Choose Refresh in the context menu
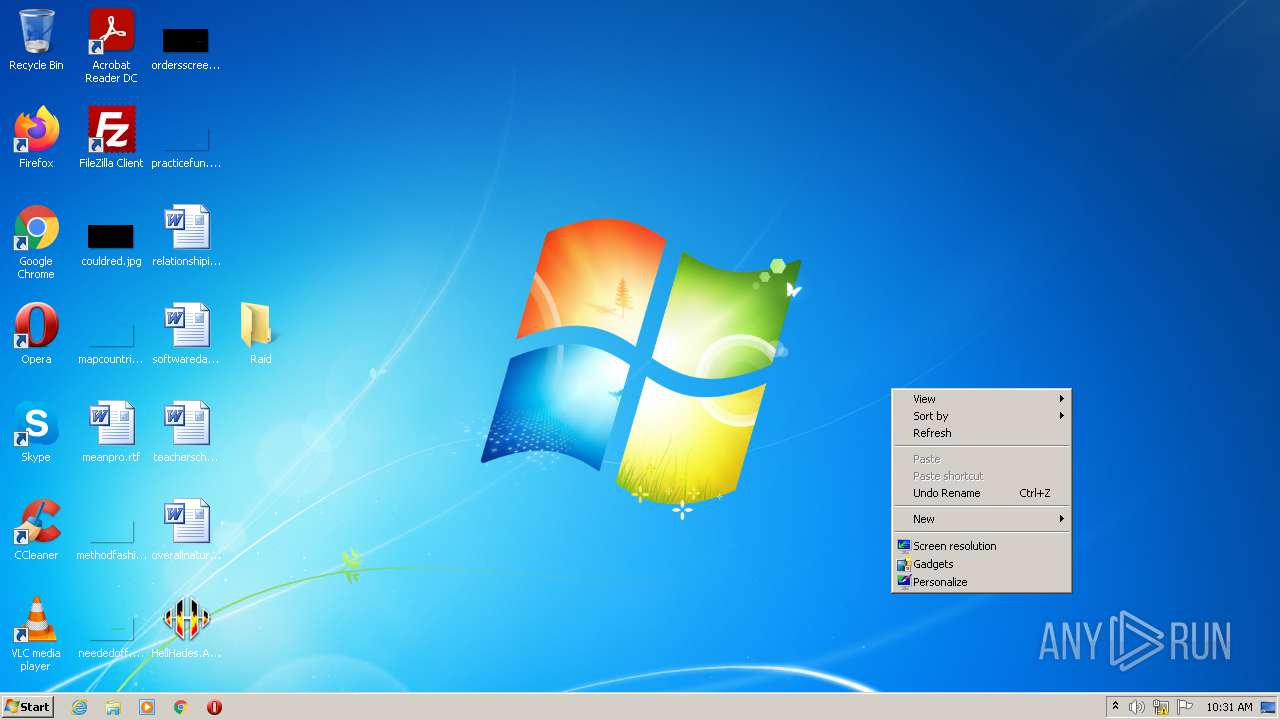Viewport: 1280px width, 720px height. click(981, 433)
